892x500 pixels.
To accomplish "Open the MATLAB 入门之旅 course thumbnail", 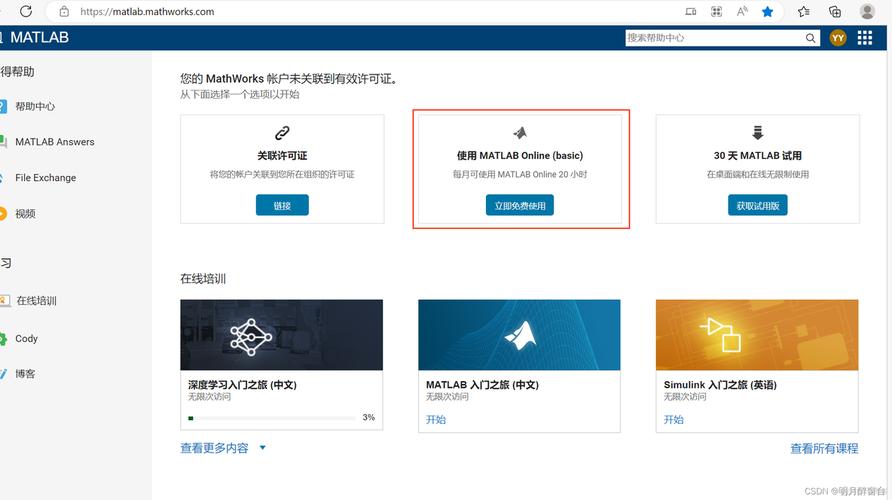I will tap(519, 335).
